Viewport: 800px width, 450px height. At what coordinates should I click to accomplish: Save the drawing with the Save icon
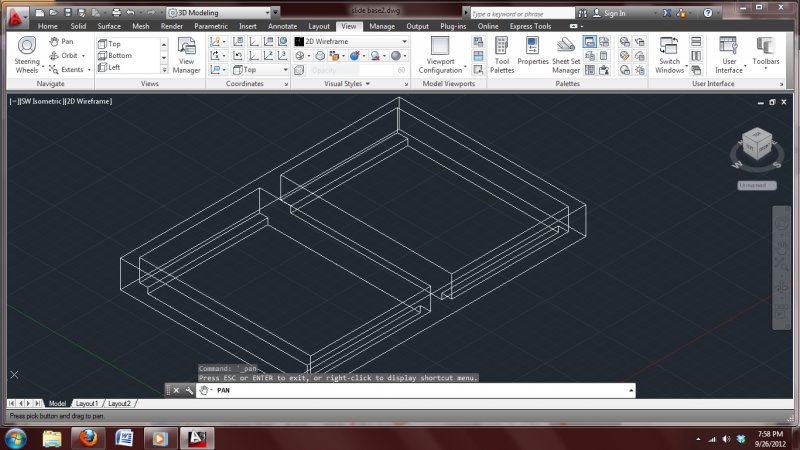(x=67, y=13)
